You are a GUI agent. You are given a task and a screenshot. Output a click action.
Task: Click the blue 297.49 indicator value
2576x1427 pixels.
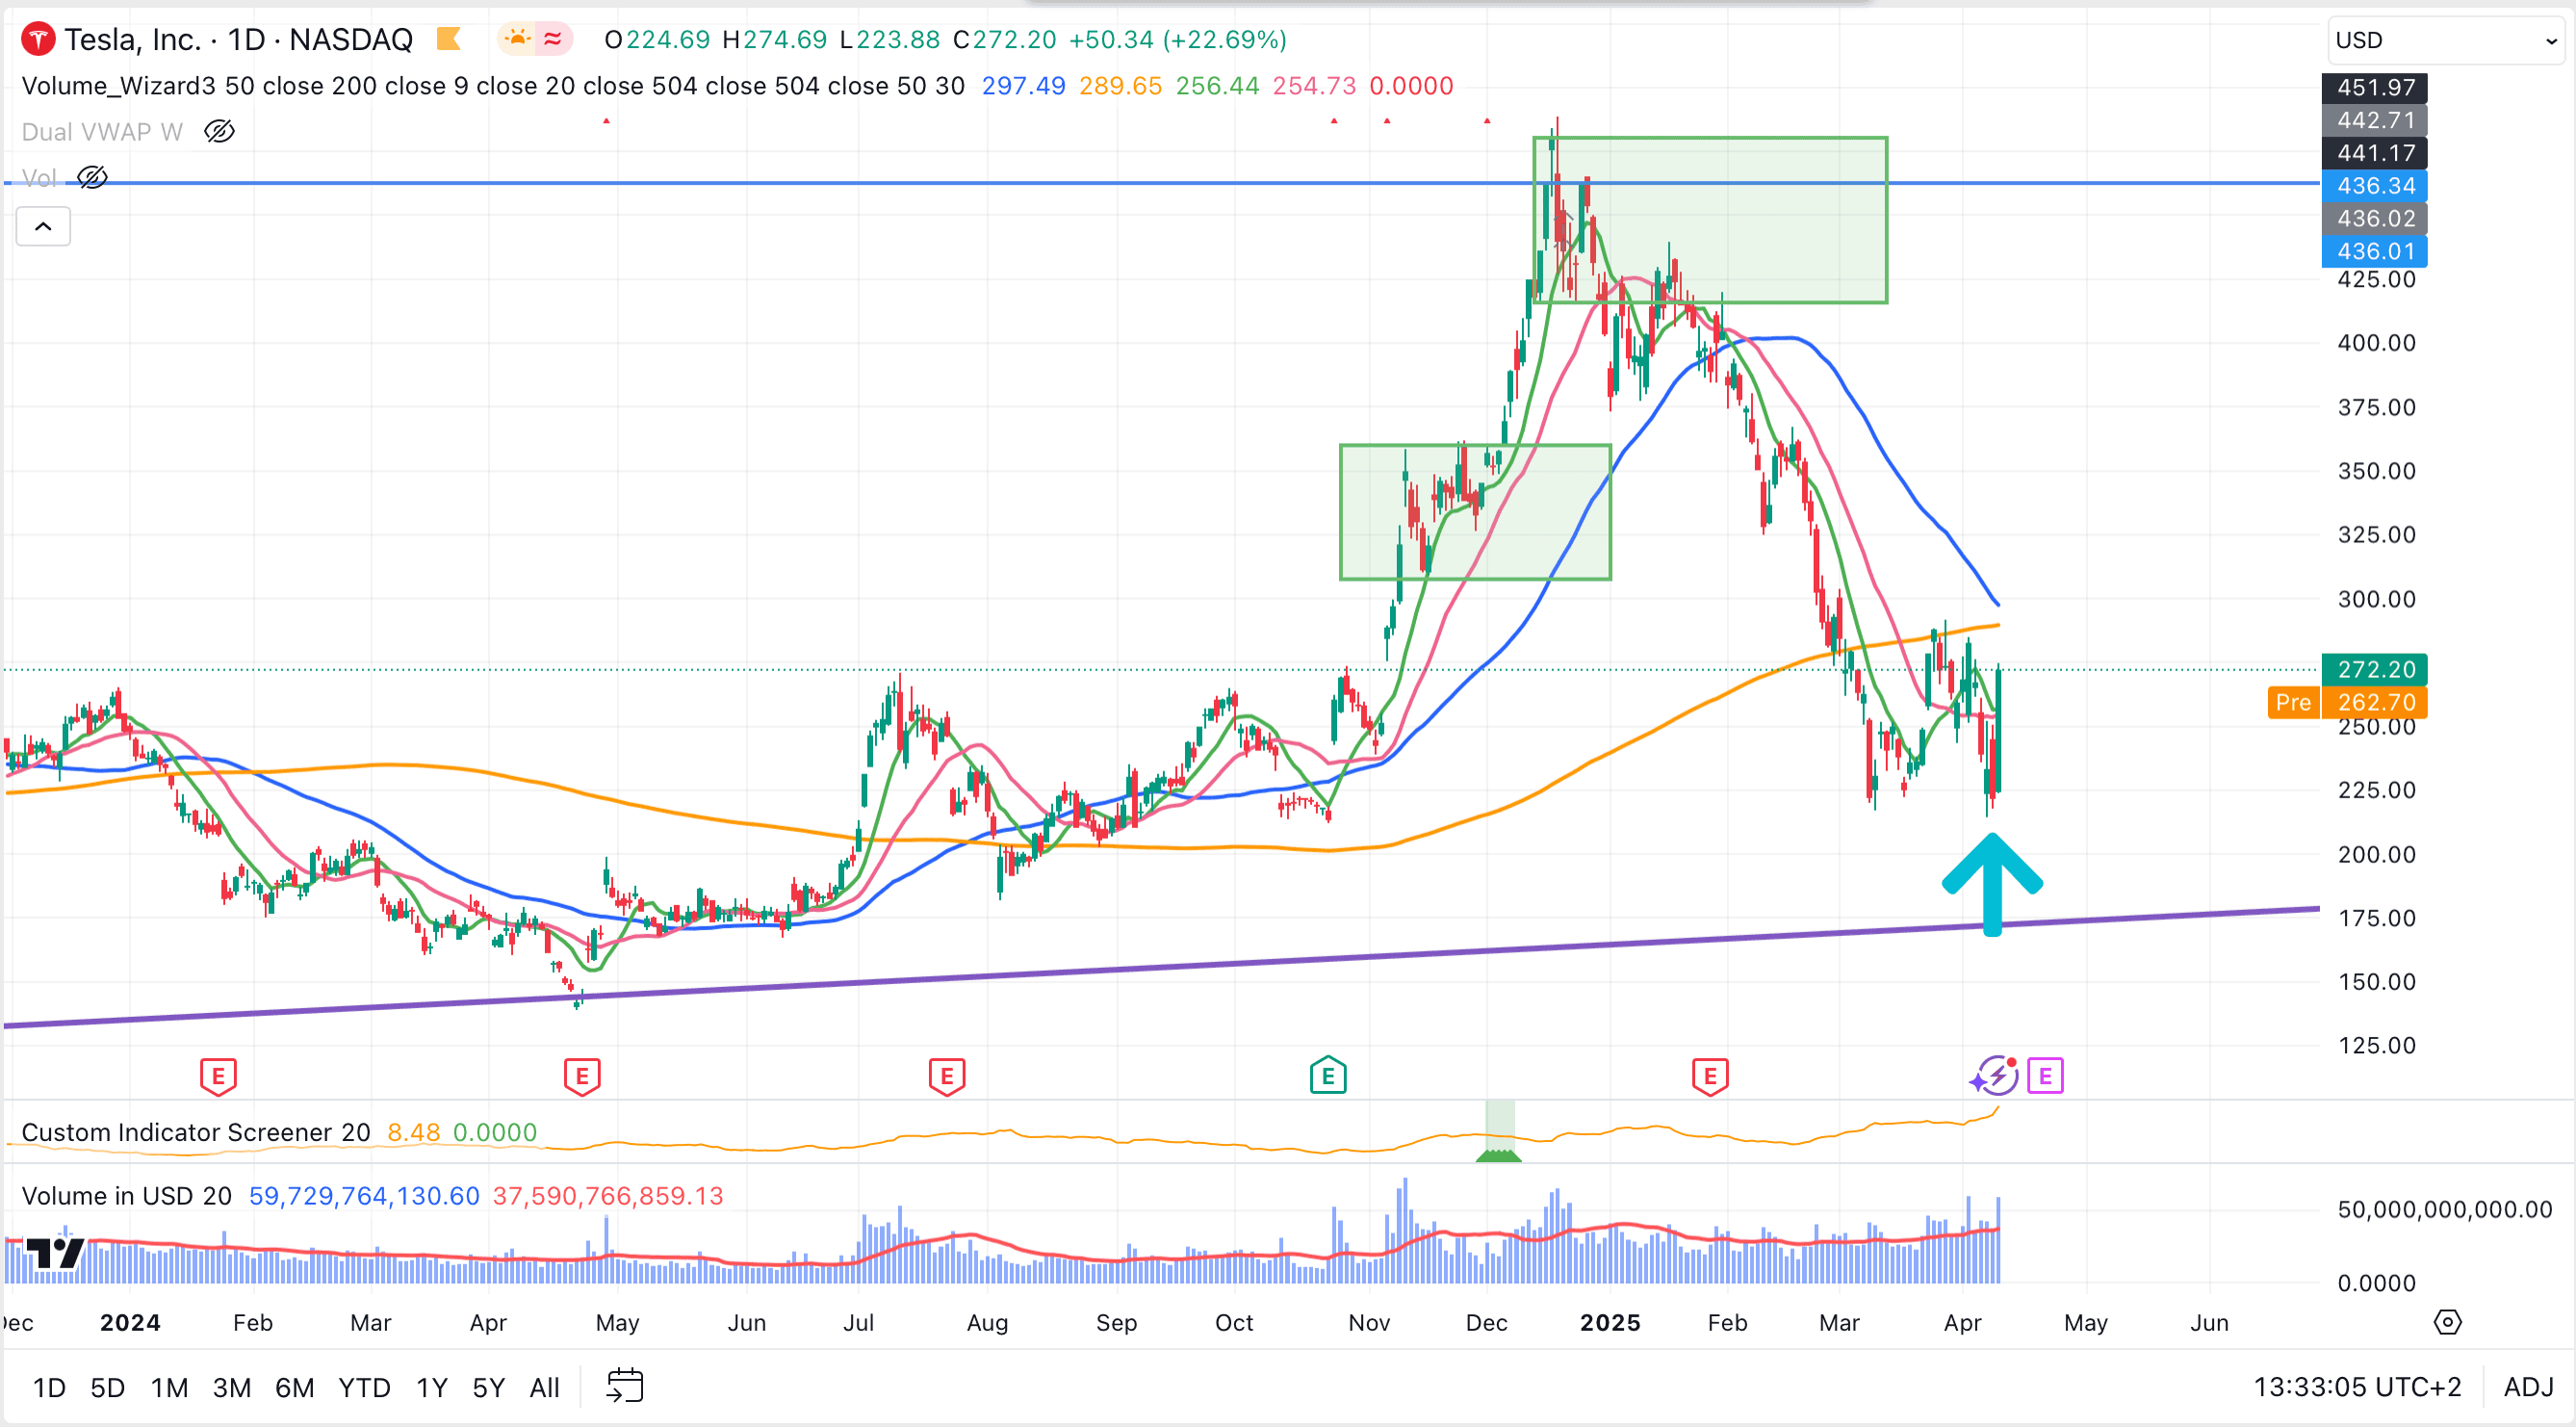[1023, 86]
